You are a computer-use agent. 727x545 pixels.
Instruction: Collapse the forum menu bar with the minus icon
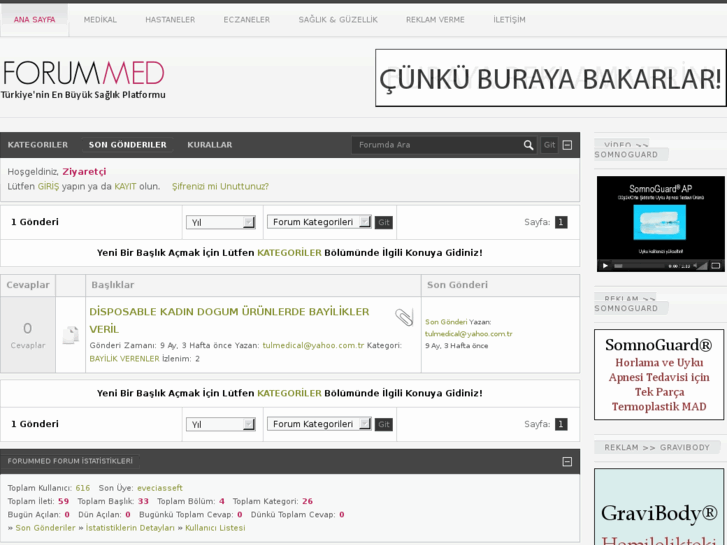(567, 145)
